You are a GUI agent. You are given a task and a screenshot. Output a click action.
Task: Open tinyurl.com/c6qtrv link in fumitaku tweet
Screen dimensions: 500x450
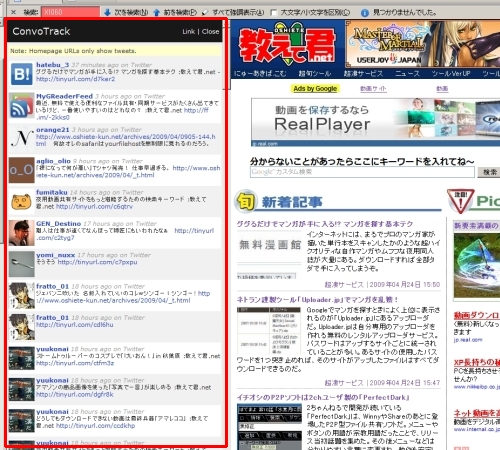94,207
